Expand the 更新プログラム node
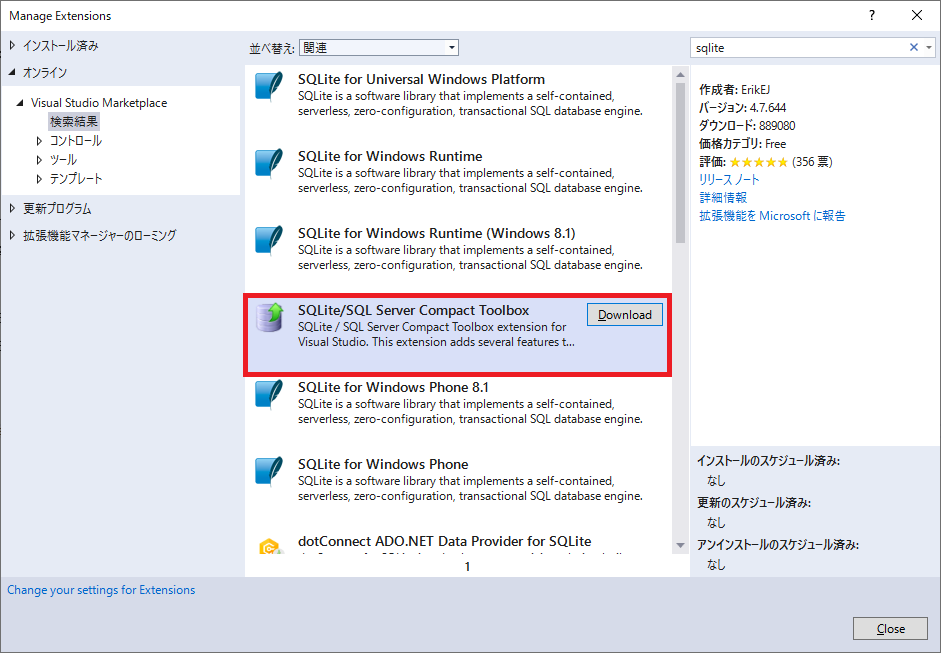 tap(12, 208)
